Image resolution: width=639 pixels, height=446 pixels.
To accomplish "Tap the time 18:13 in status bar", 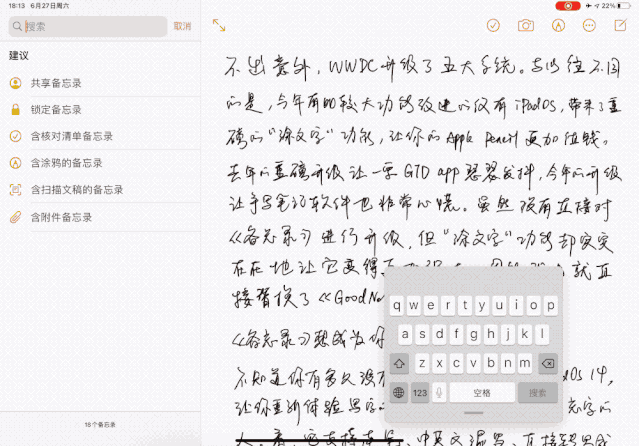I will tap(17, 6).
